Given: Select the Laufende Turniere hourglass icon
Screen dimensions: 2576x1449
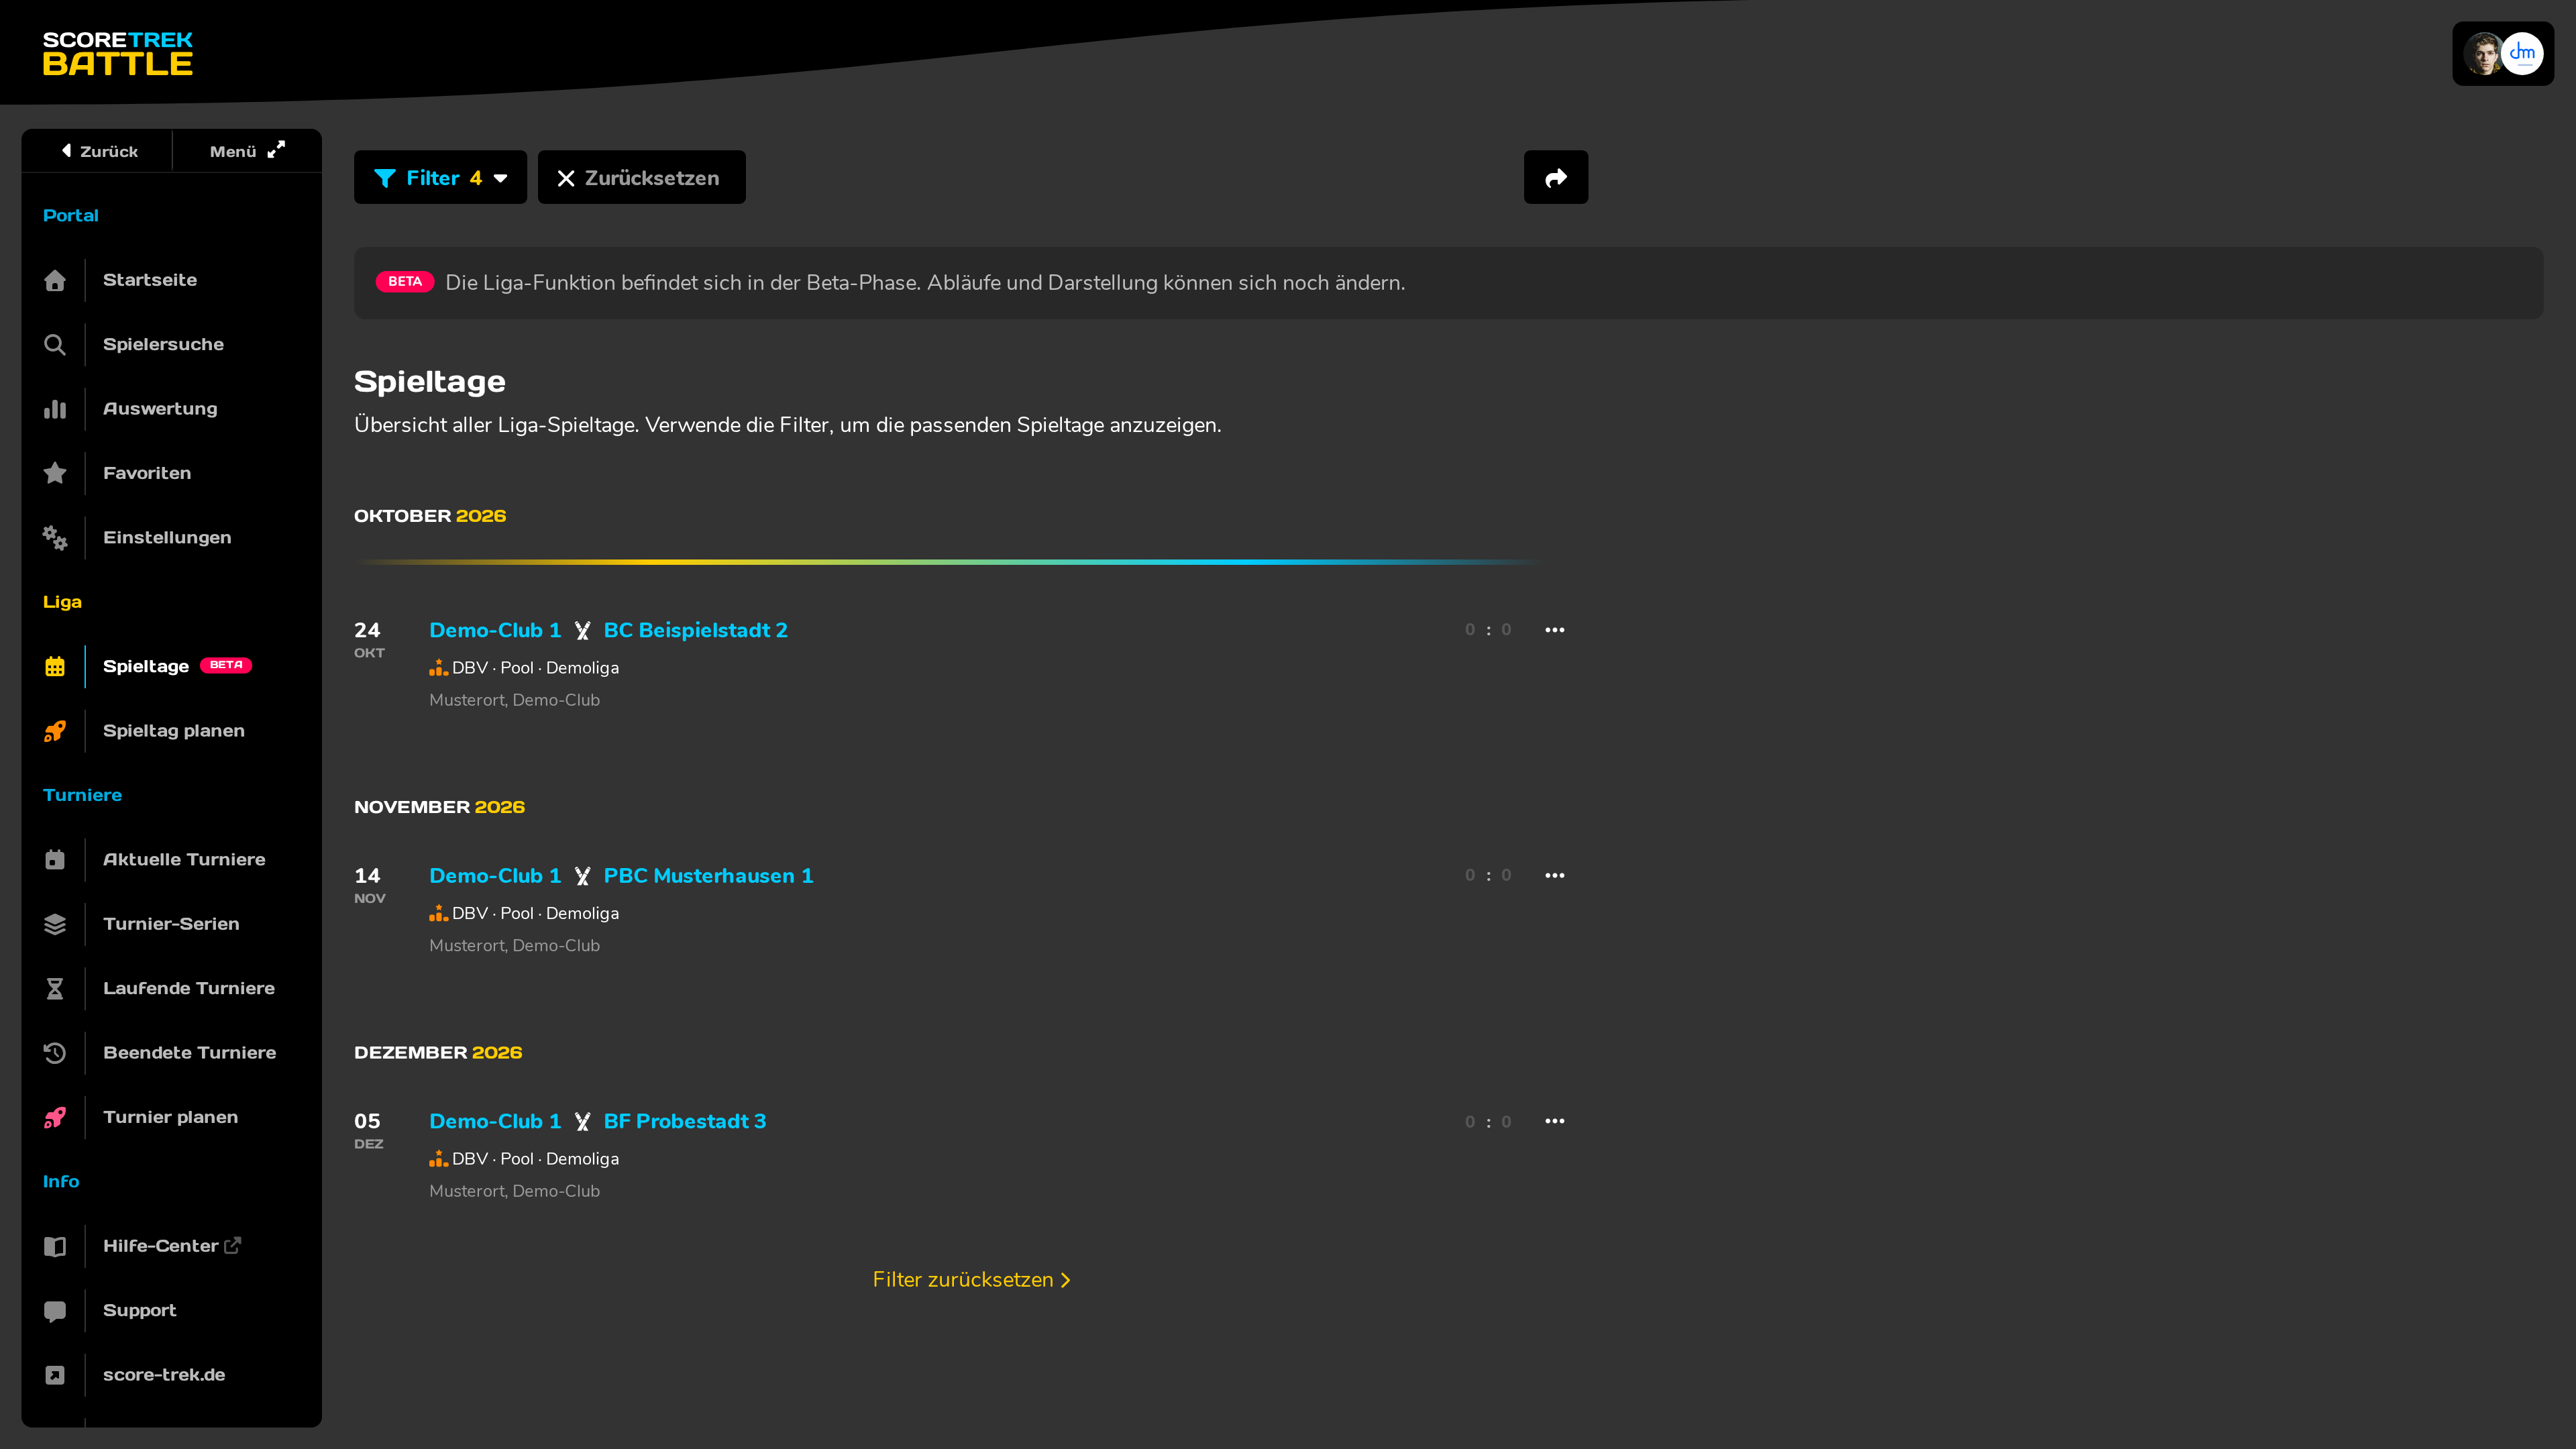Looking at the screenshot, I should tap(55, 988).
